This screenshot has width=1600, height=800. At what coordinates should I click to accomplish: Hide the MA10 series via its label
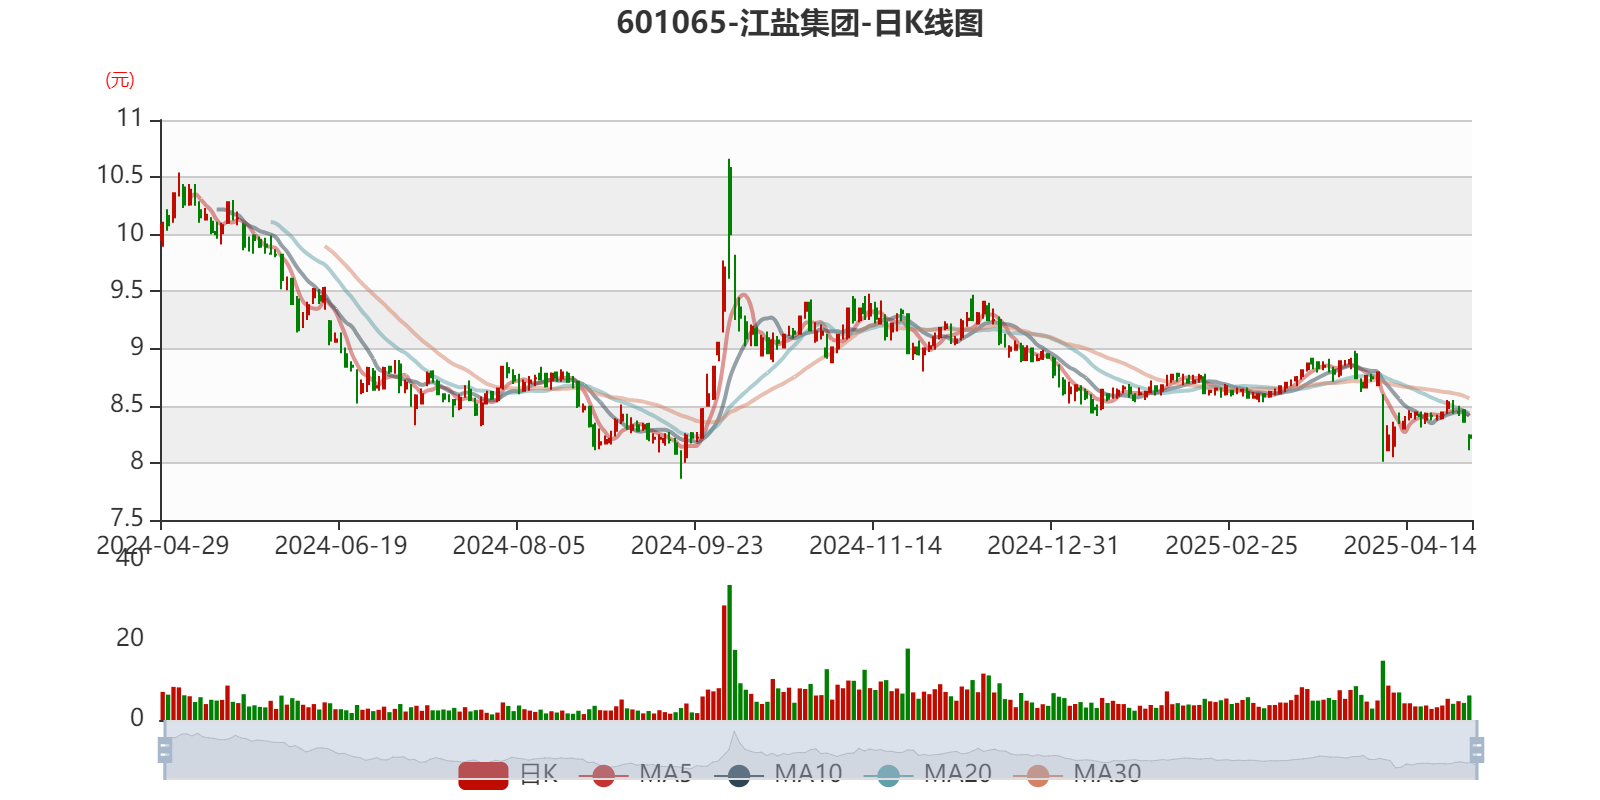pyautogui.click(x=808, y=774)
